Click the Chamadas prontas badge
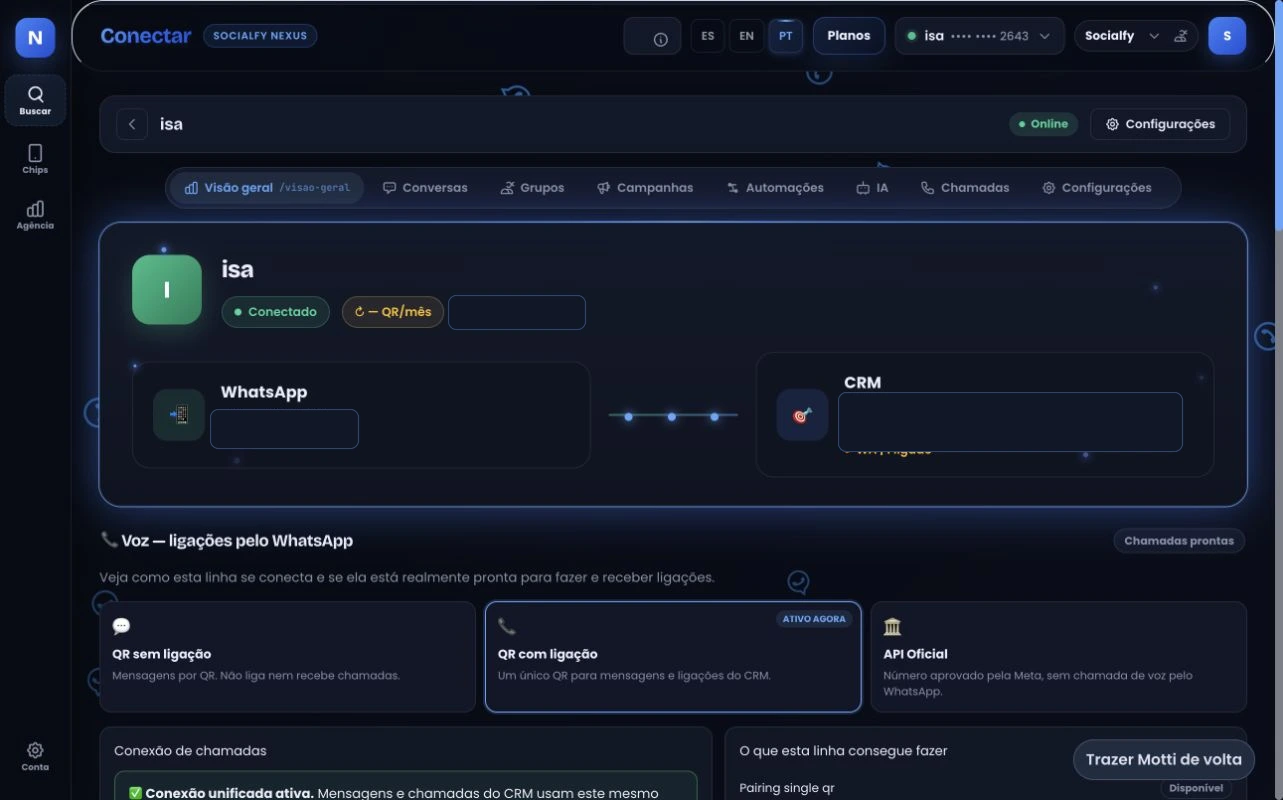The image size is (1283, 800). coord(1179,541)
